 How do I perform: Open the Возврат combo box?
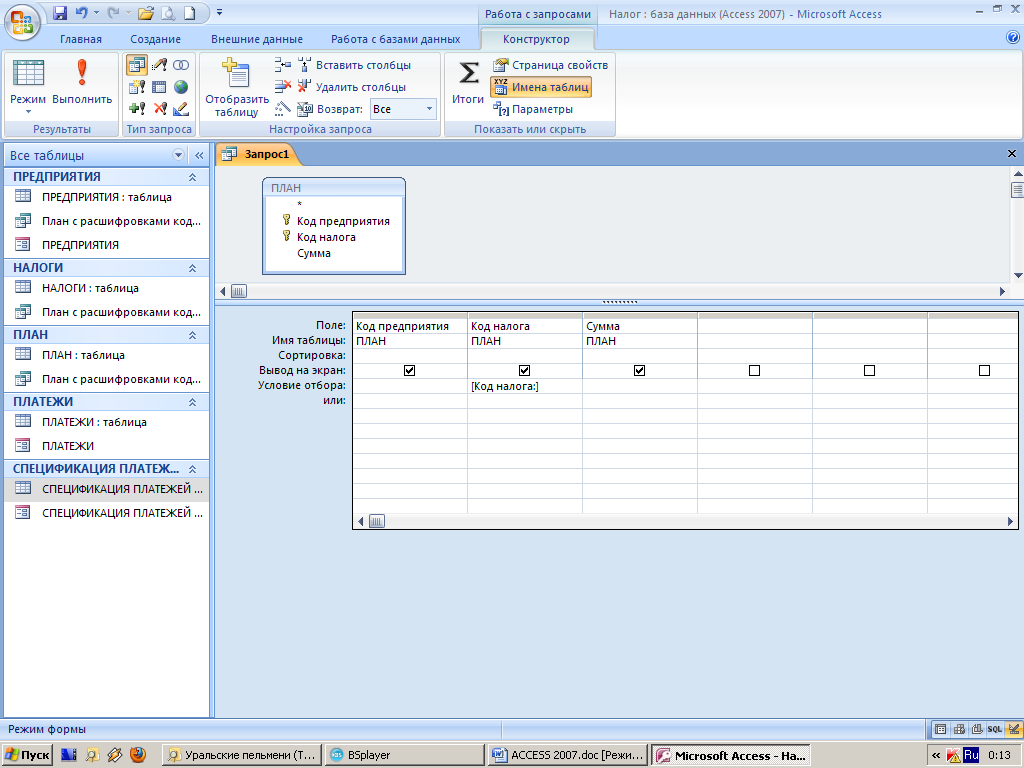tap(403, 109)
